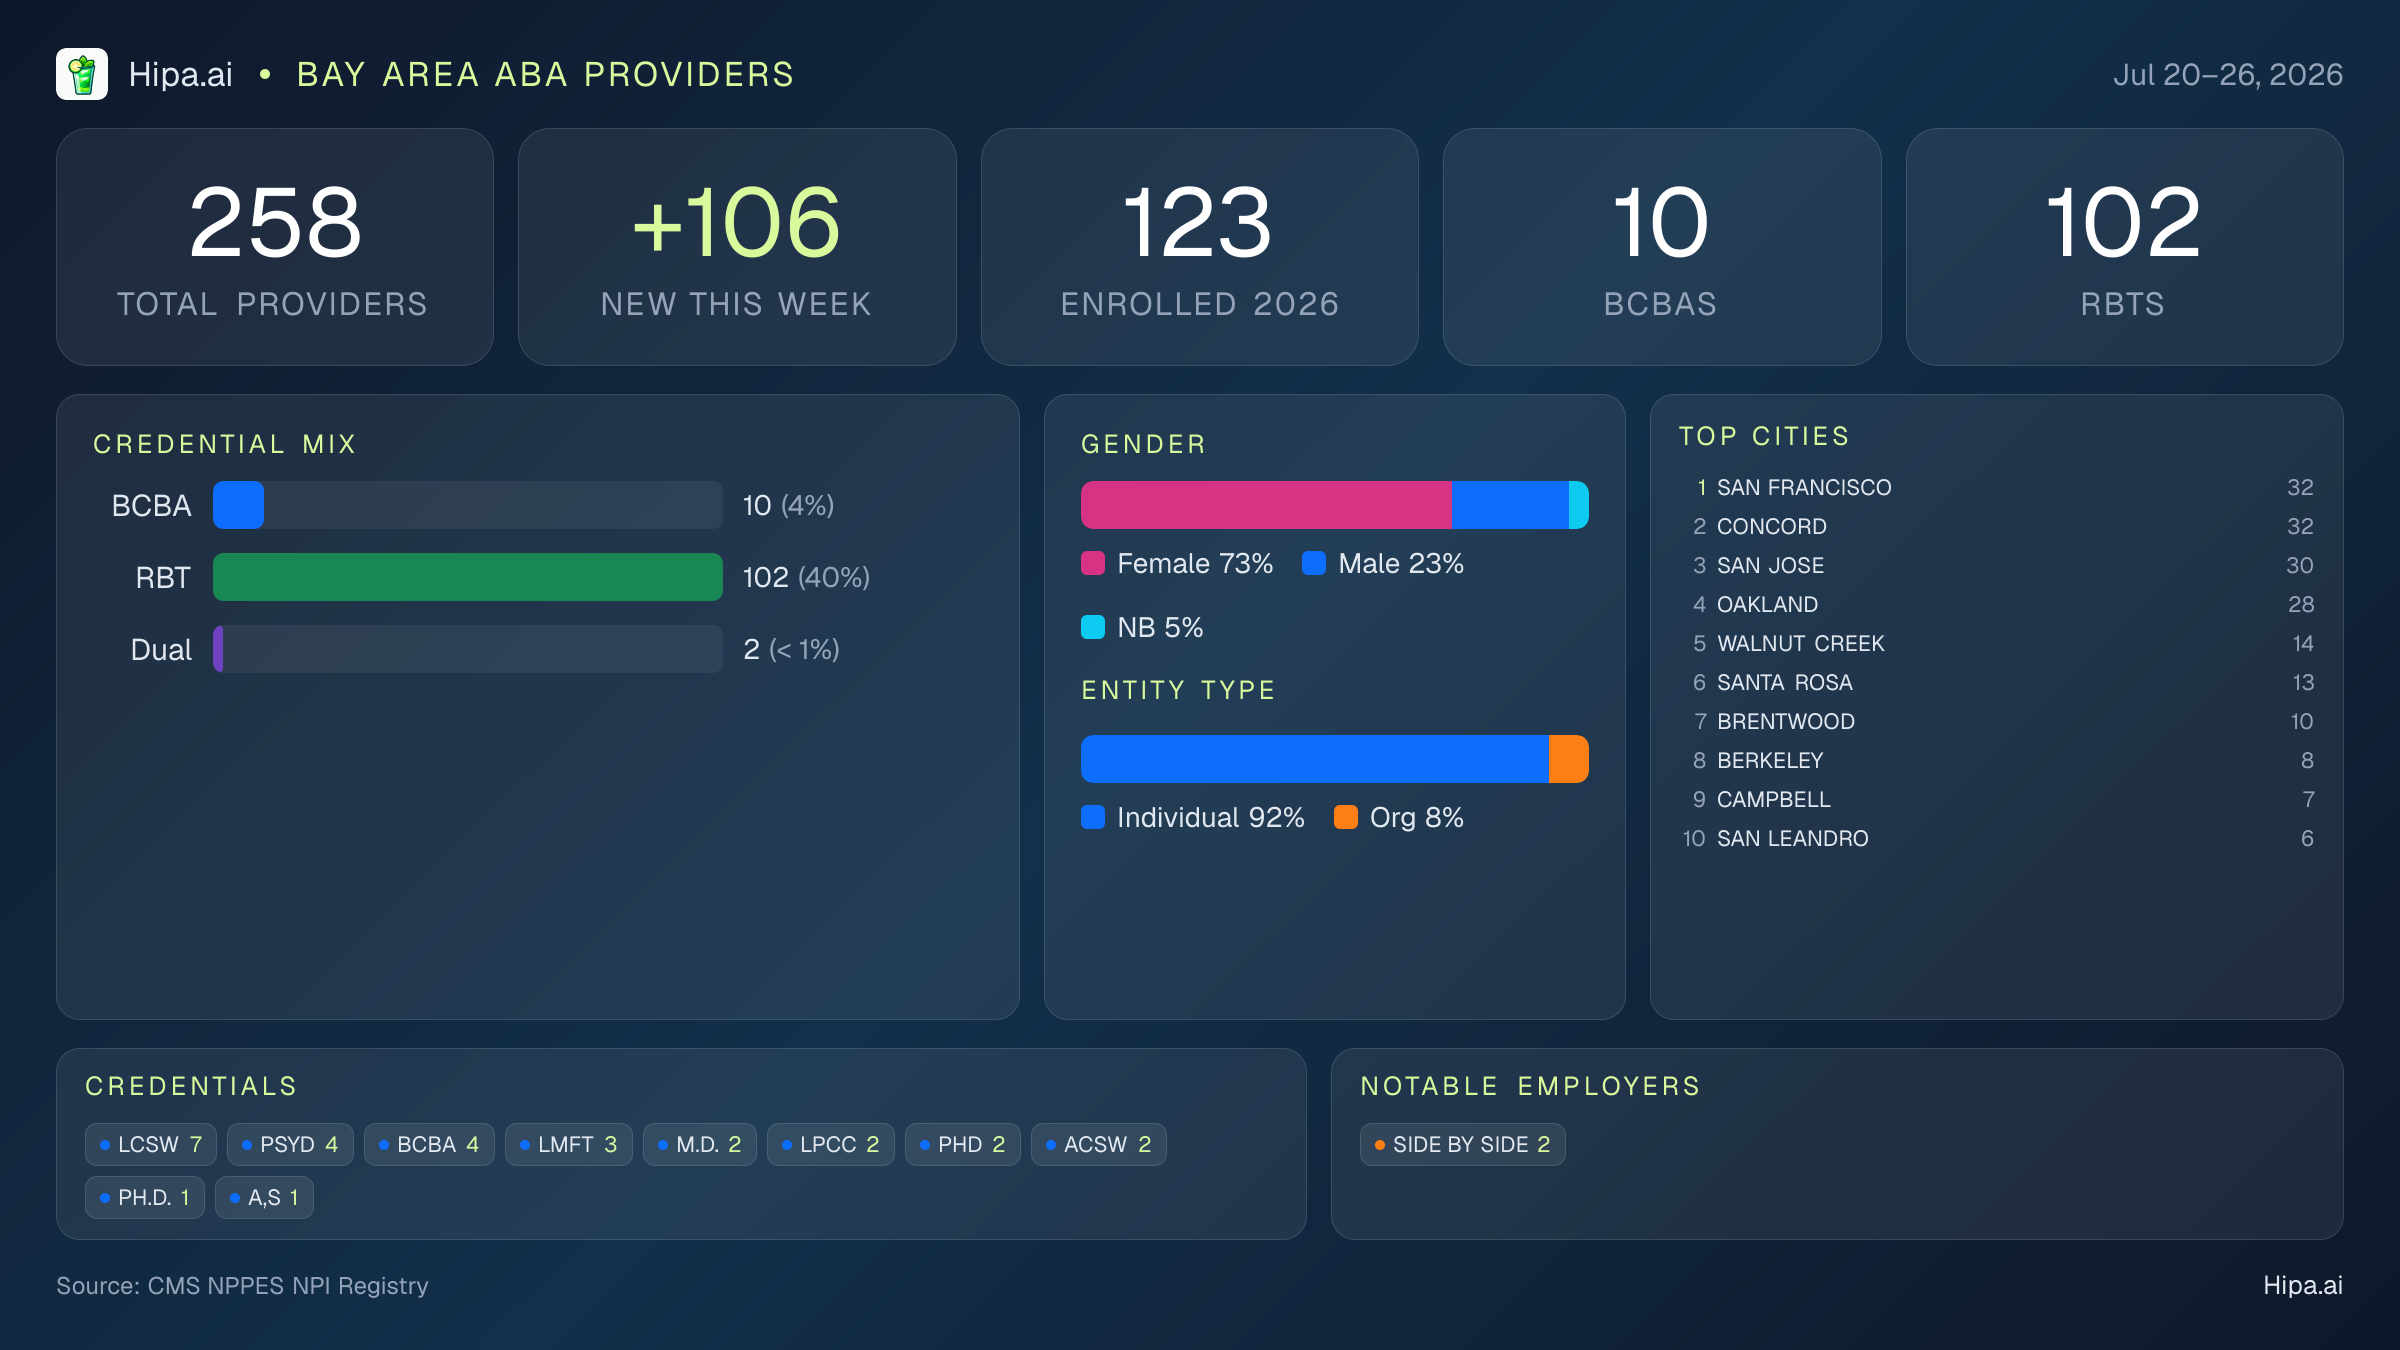Screen dimensions: 2400x1350
Task: Select San Leandro city row
Action: pos(1997,838)
